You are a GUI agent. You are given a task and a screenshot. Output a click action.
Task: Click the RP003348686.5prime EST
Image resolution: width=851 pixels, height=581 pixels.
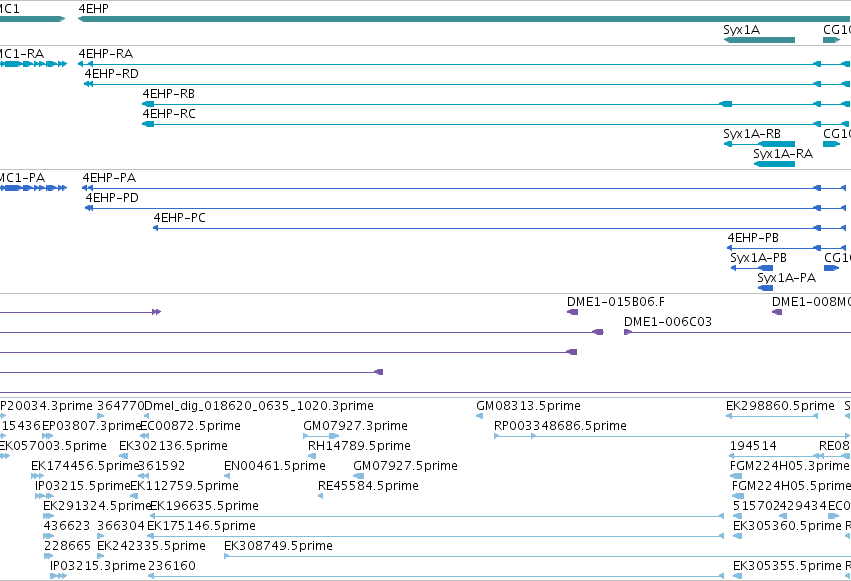pyautogui.click(x=672, y=436)
